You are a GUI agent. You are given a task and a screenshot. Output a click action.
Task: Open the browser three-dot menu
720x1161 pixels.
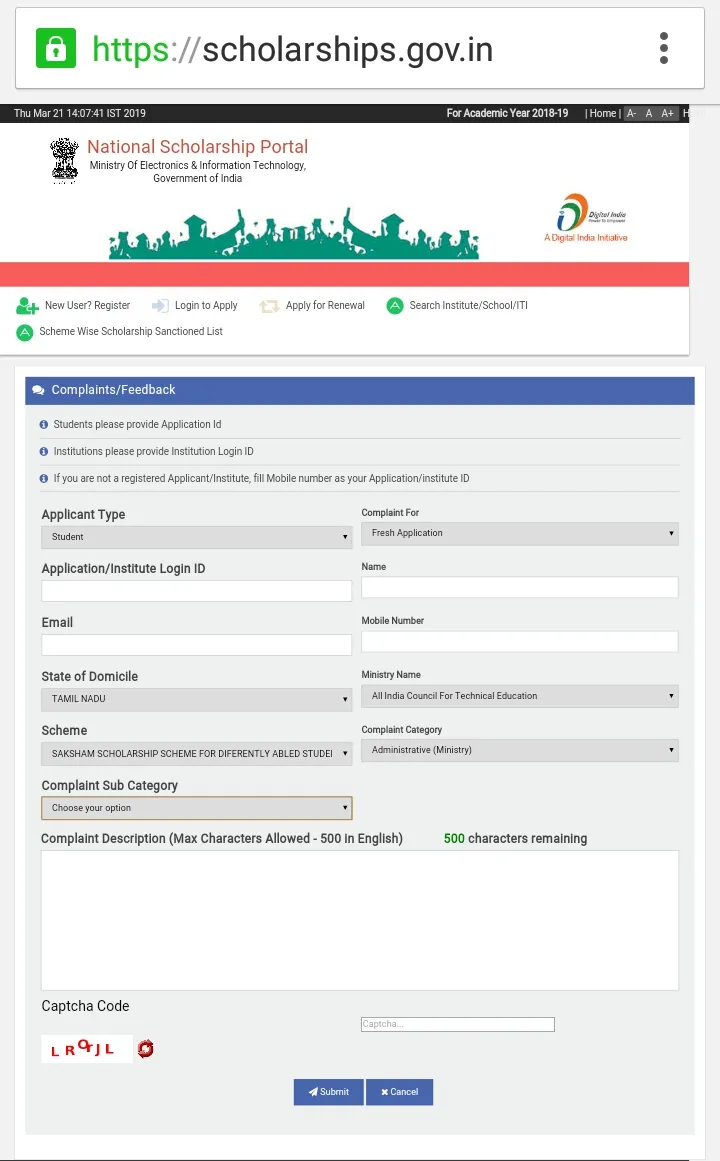[x=664, y=48]
